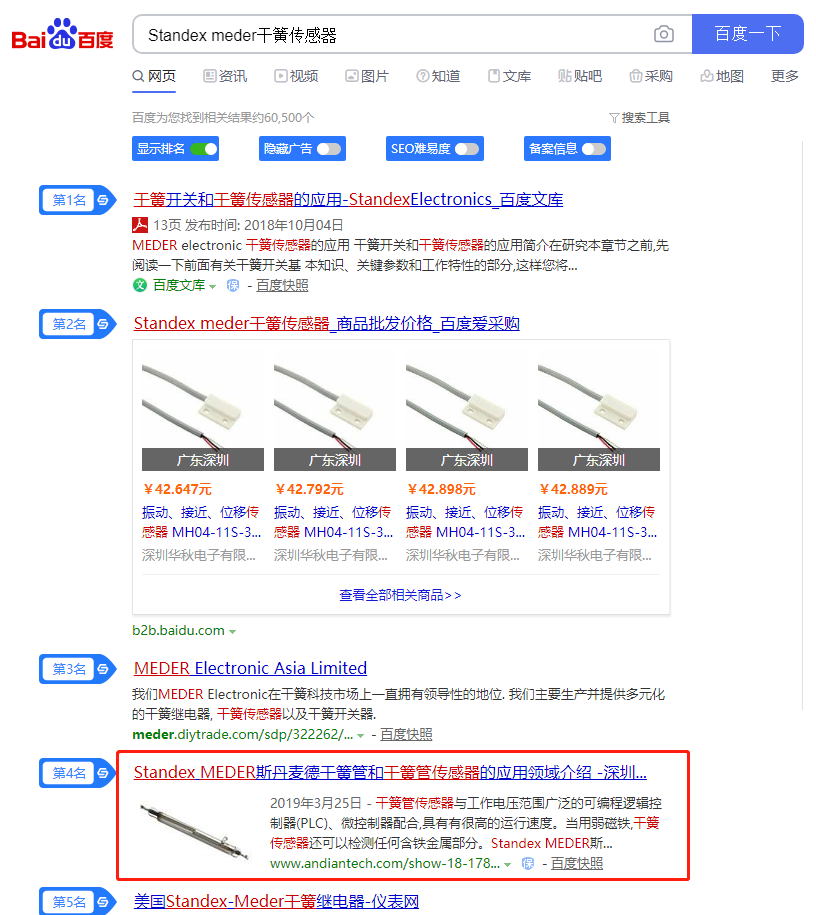Toggle 显示排名 switch
816x915 pixels.
coord(204,149)
